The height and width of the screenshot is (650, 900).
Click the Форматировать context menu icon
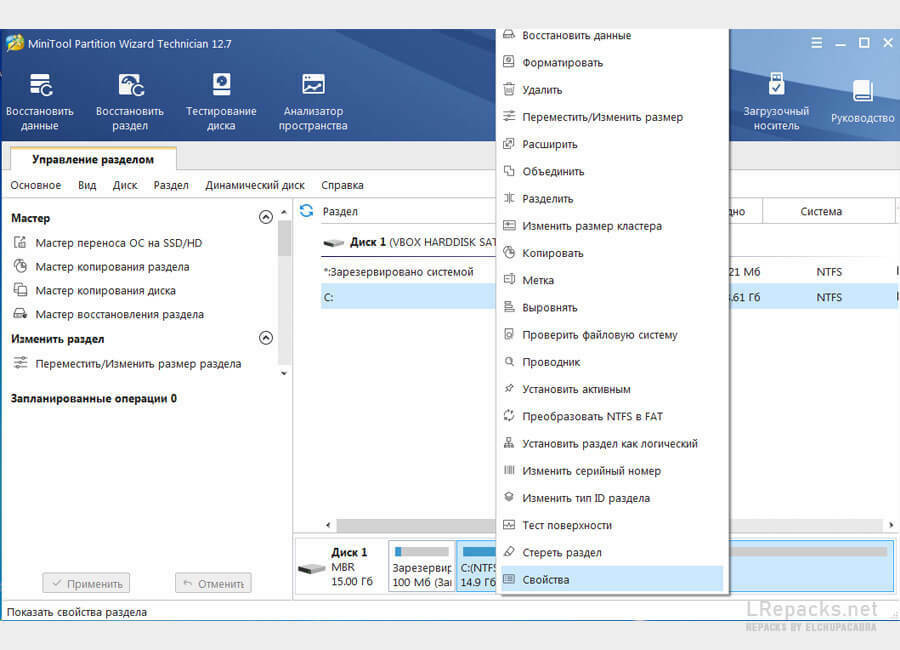[x=509, y=61]
